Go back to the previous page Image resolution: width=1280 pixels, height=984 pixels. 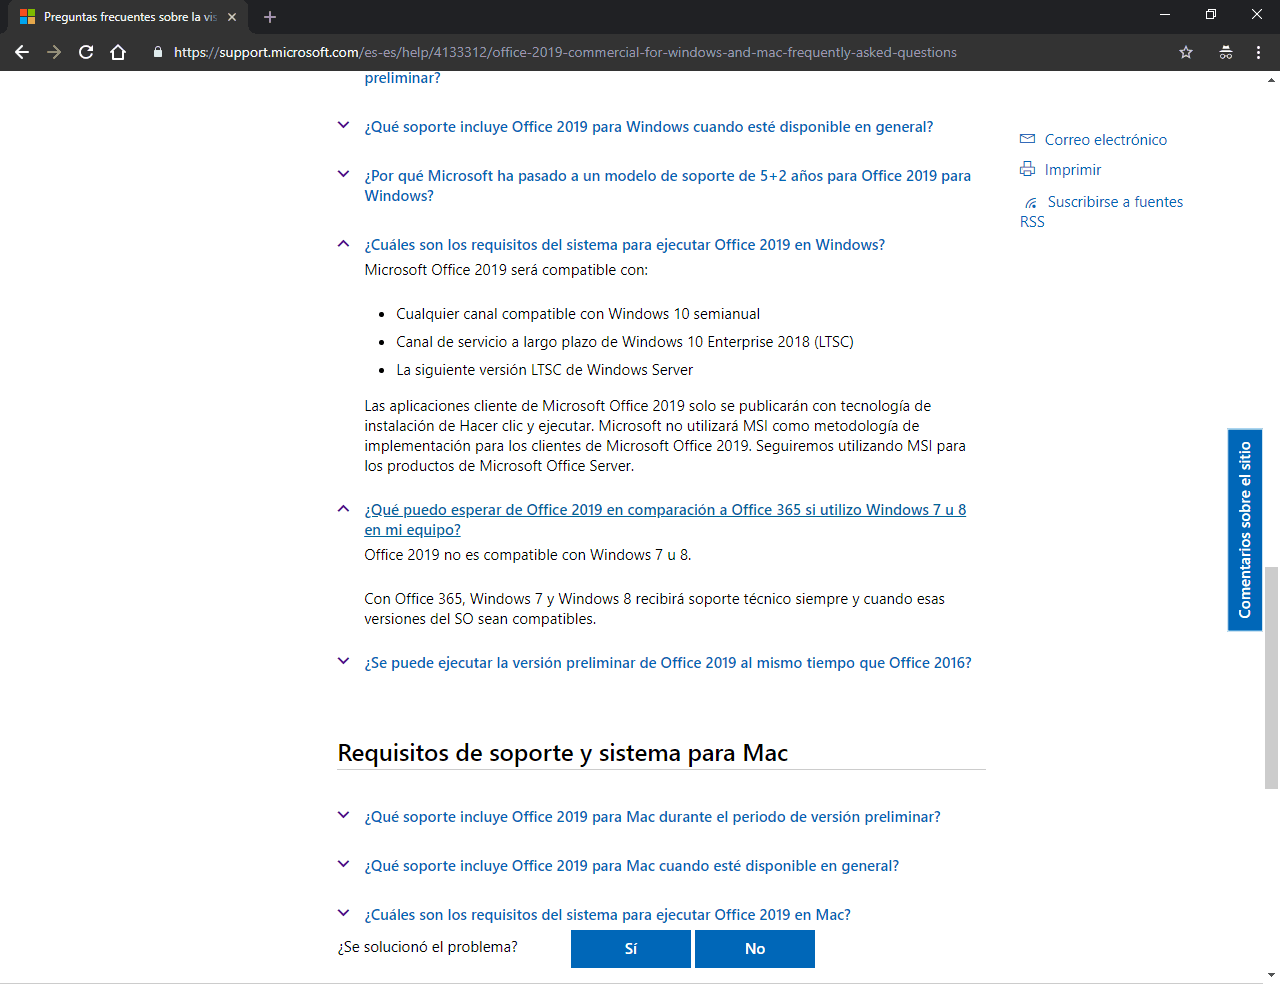pos(22,52)
